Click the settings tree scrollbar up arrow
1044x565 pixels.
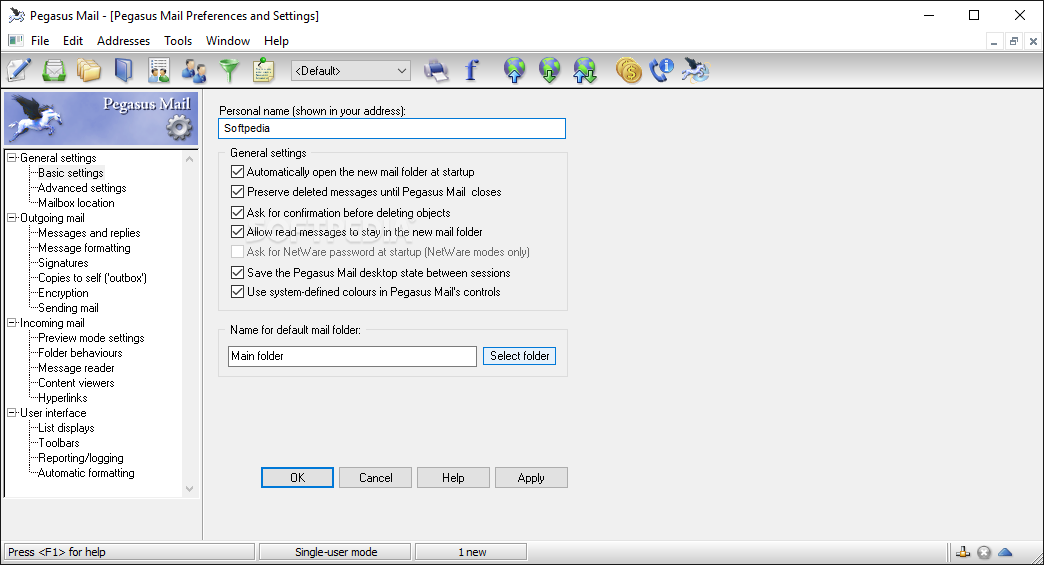190,159
